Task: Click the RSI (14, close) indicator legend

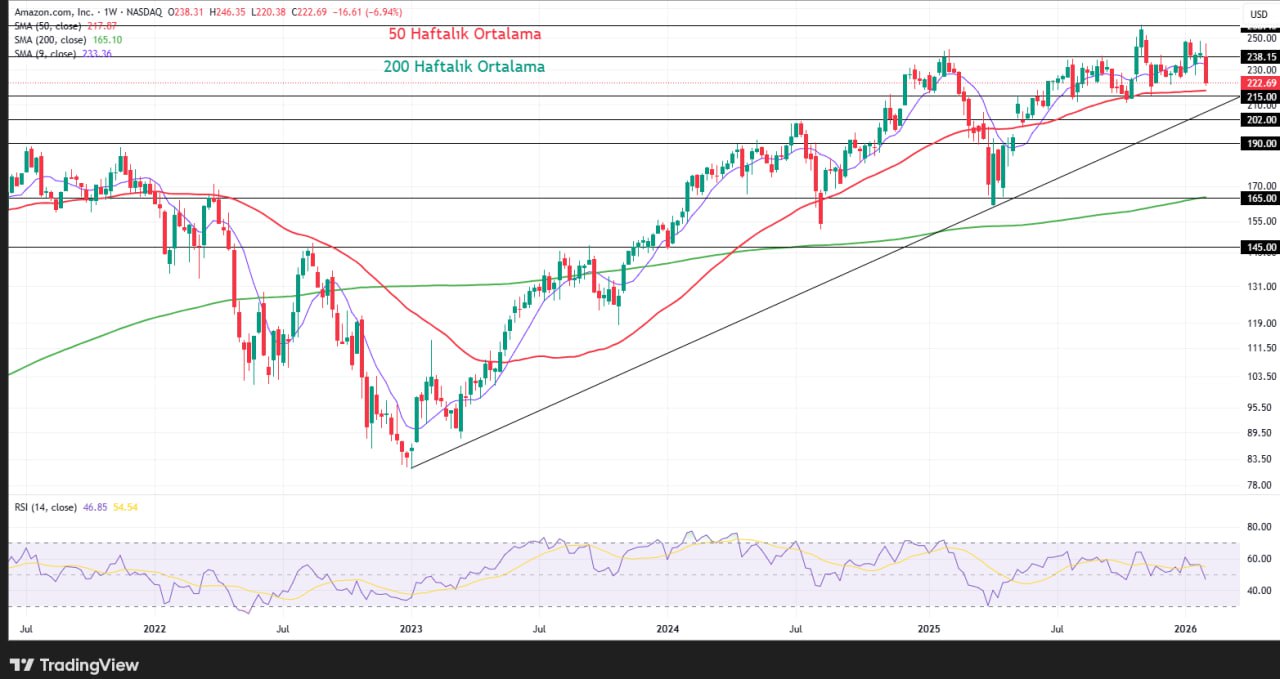Action: tap(45, 507)
